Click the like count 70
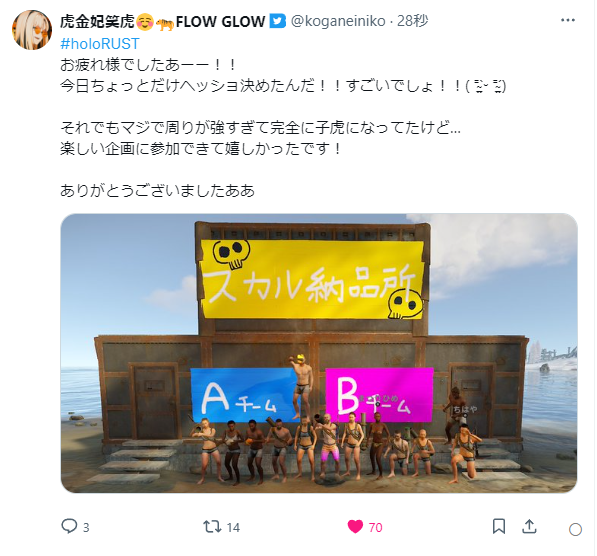This screenshot has width=597, height=556. coord(375,527)
